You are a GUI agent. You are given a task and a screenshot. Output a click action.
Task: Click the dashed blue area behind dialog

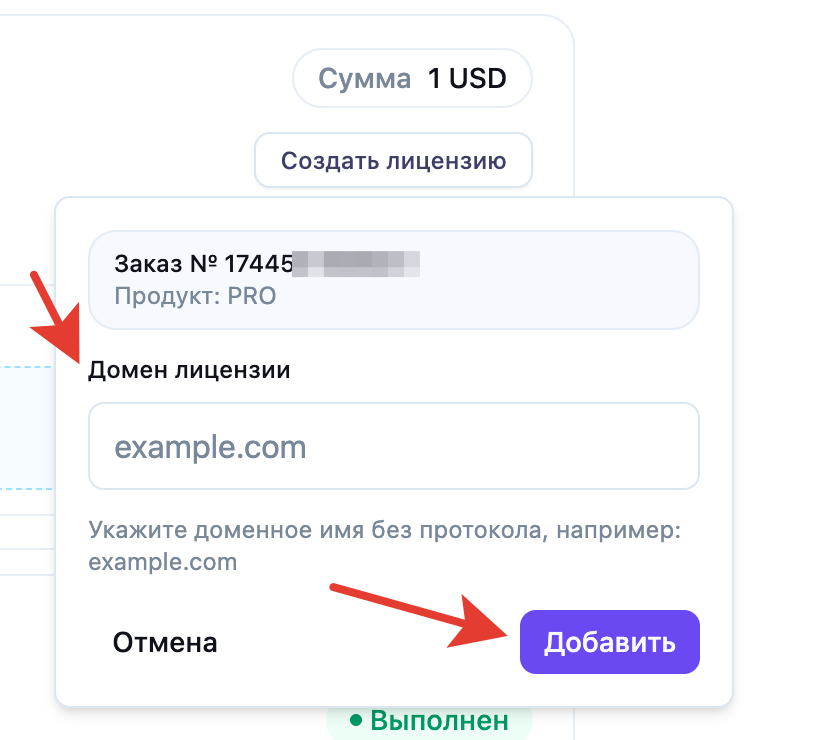tap(27, 427)
